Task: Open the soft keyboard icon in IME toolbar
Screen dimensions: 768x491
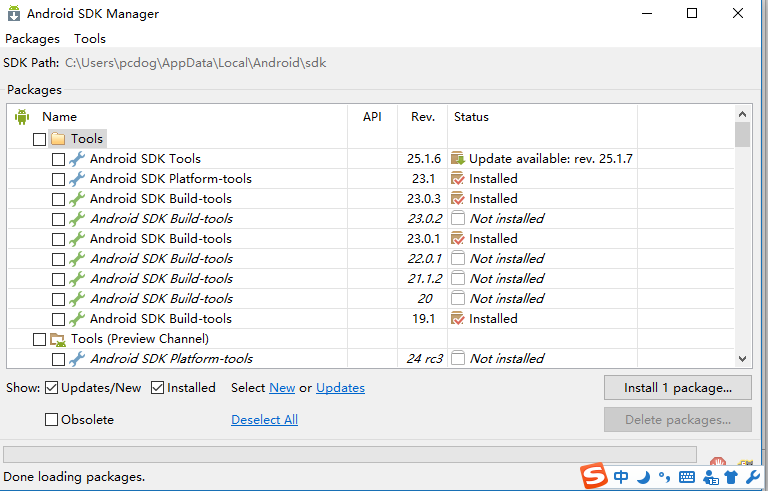Action: click(687, 477)
